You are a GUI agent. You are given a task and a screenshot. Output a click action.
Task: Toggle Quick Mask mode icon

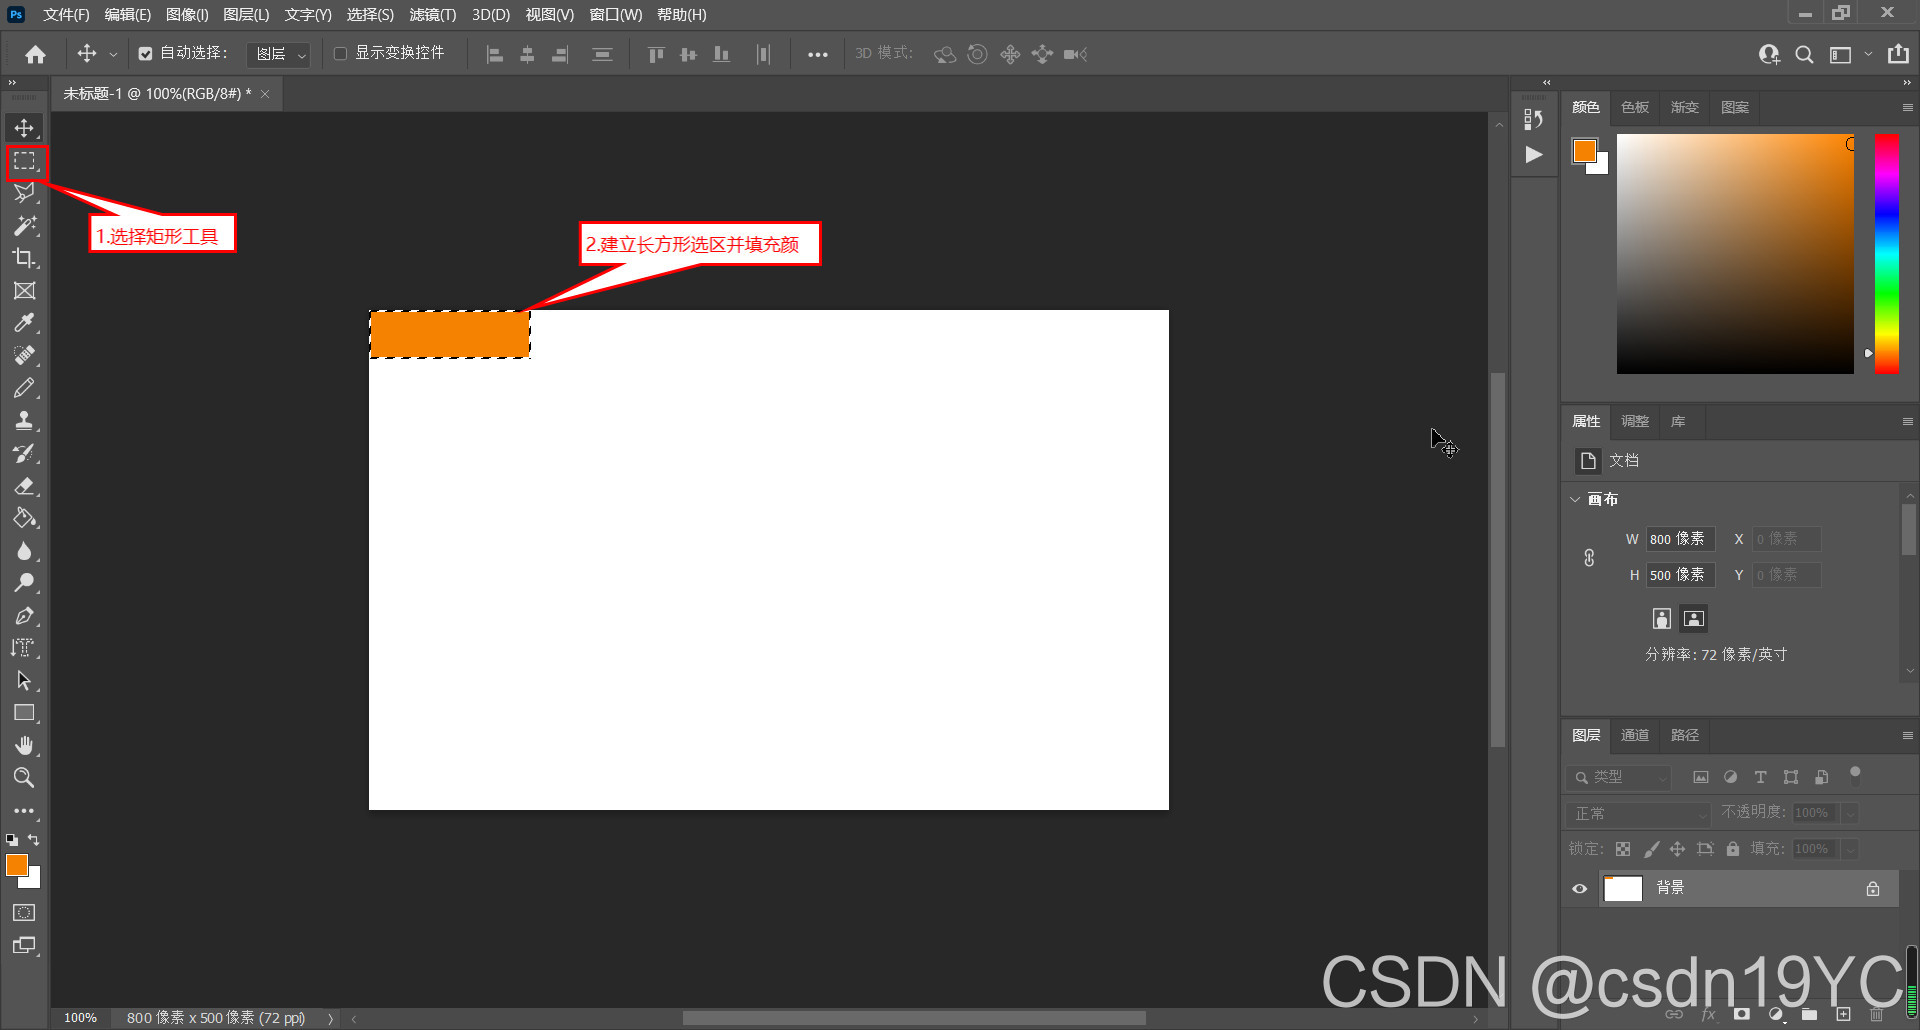point(24,913)
